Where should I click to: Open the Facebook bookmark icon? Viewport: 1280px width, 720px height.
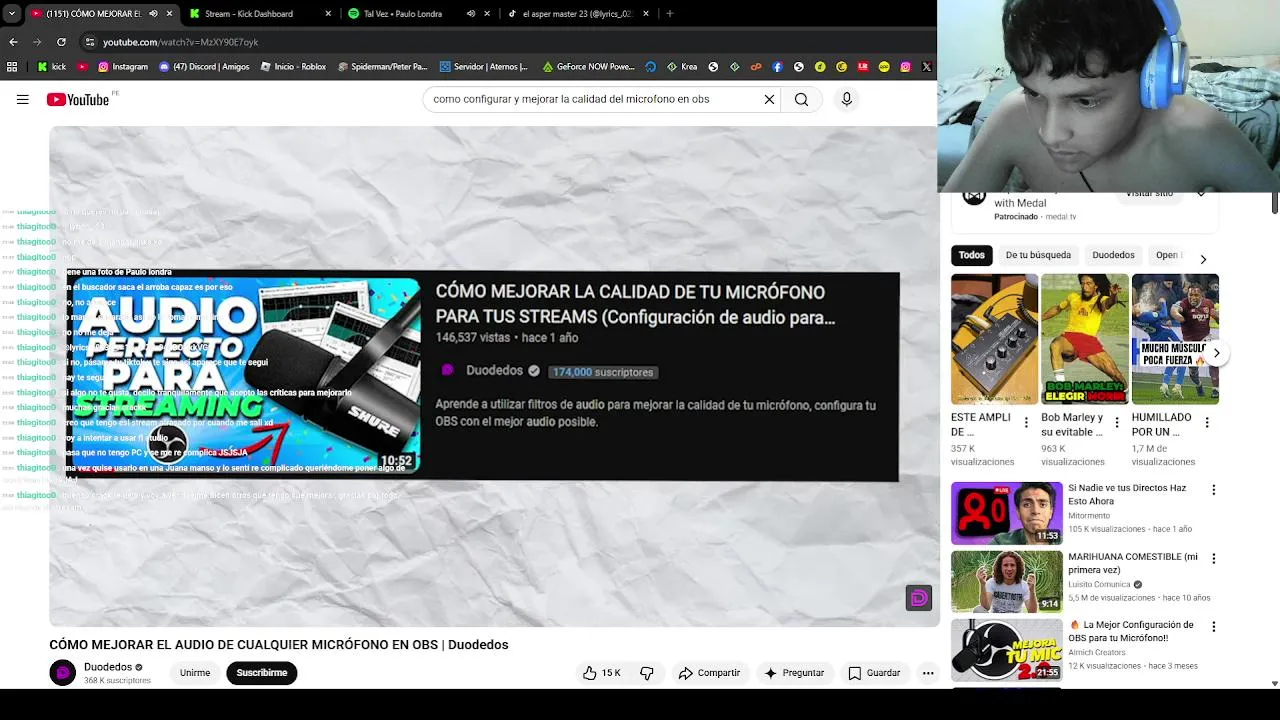[x=777, y=67]
